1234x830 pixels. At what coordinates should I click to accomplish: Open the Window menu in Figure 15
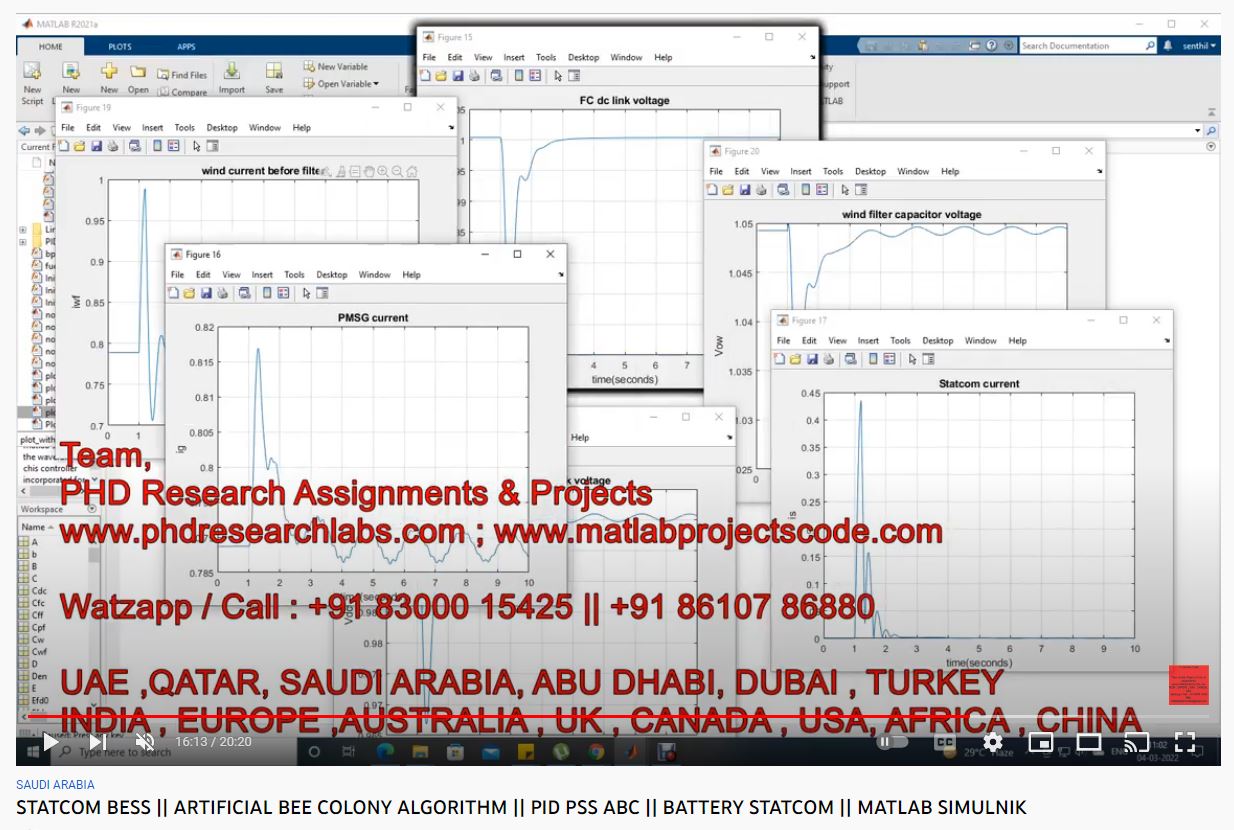point(626,57)
